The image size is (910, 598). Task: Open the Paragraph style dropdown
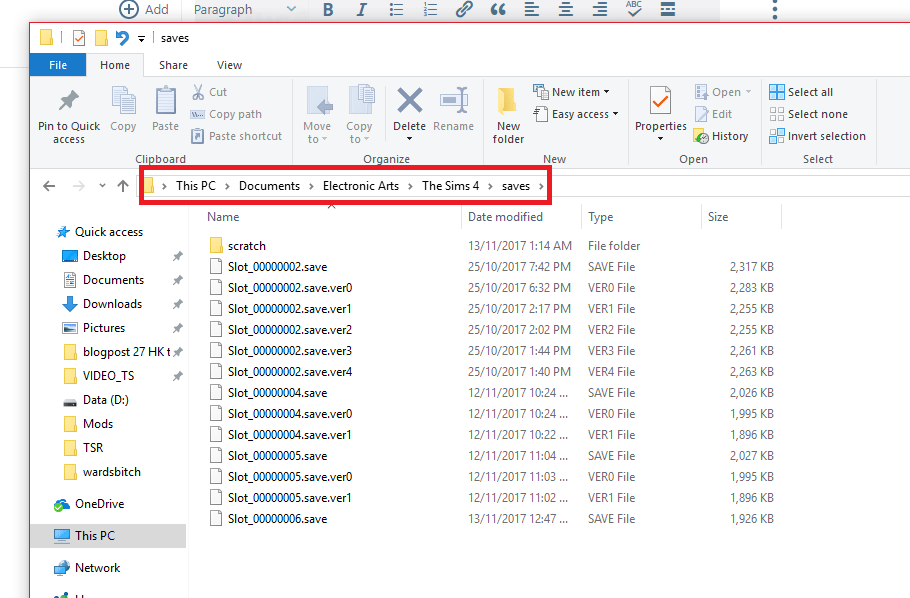click(244, 10)
